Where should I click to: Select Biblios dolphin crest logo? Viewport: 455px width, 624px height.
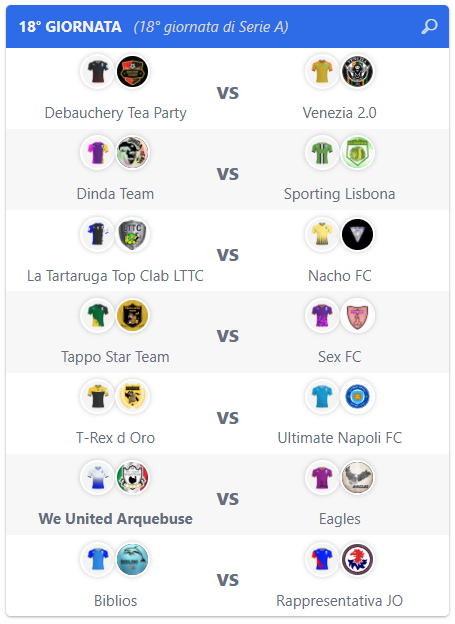[x=133, y=559]
